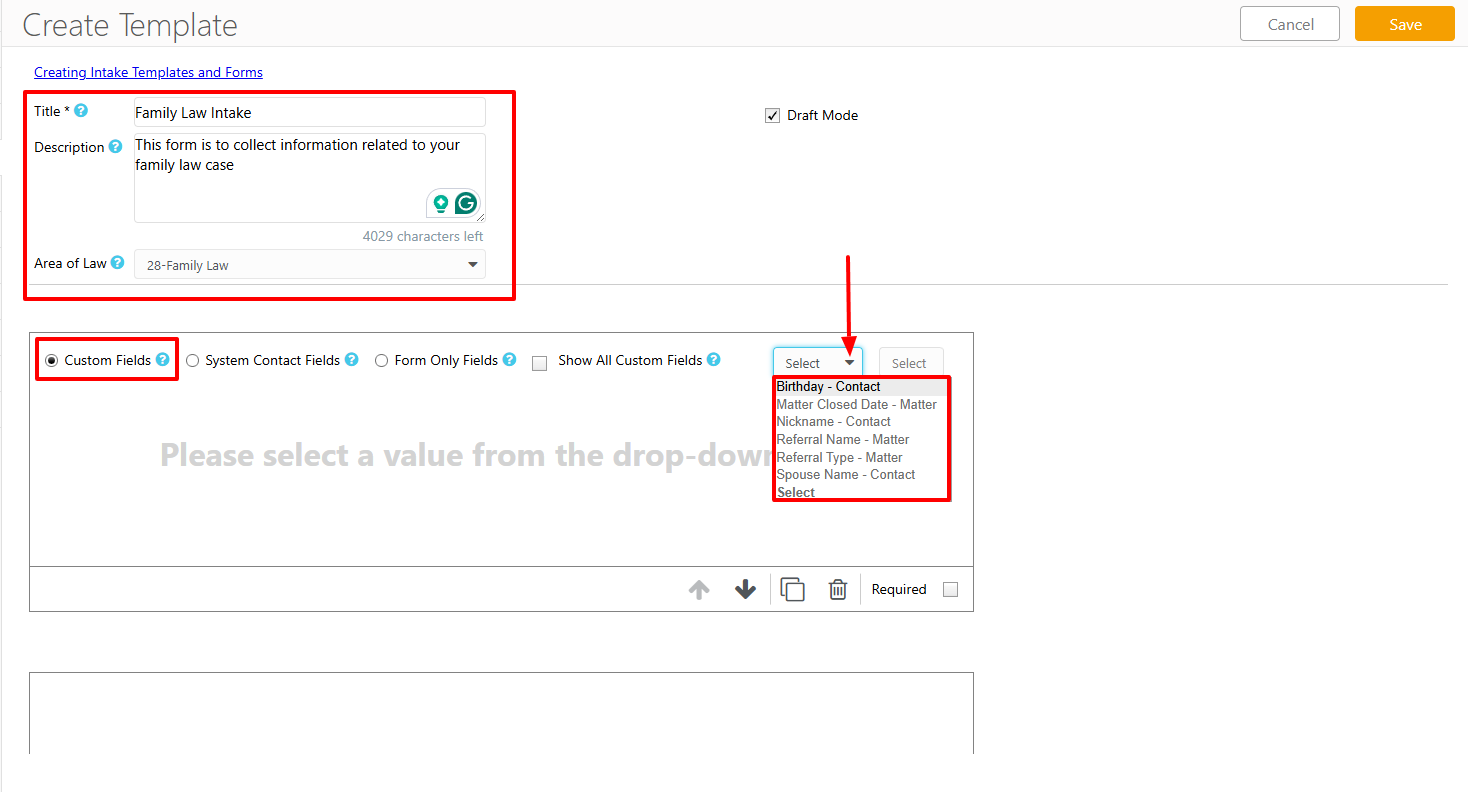Enable the Required checkbox

click(949, 589)
